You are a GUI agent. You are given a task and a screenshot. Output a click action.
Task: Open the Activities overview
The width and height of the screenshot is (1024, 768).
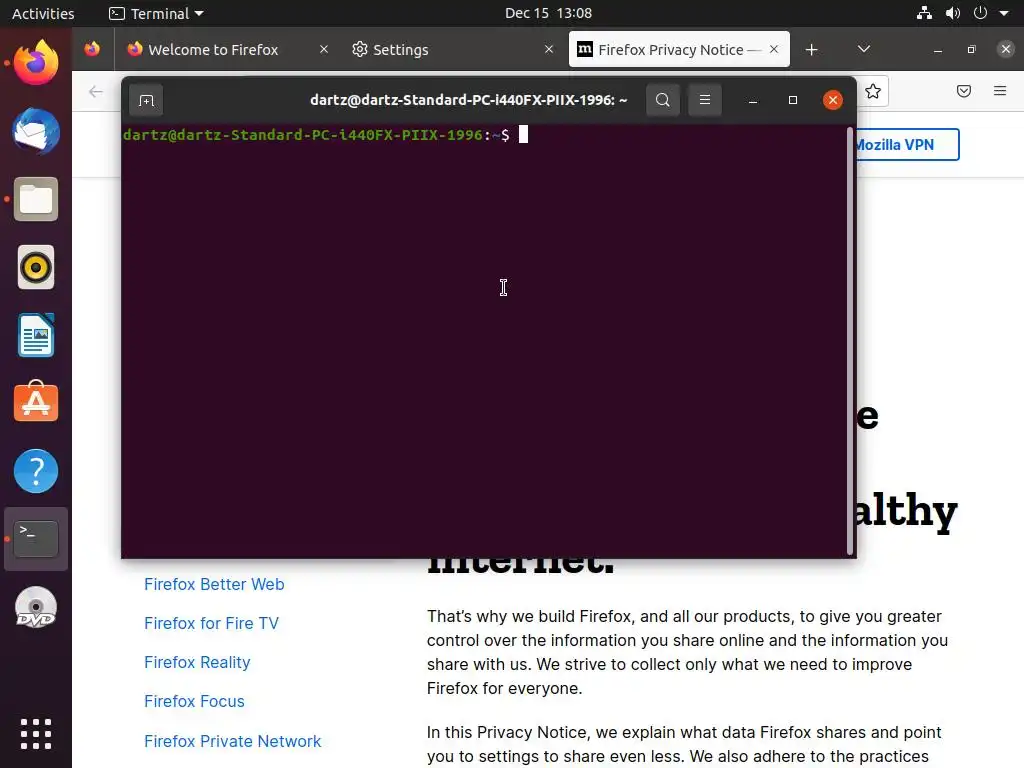43,13
